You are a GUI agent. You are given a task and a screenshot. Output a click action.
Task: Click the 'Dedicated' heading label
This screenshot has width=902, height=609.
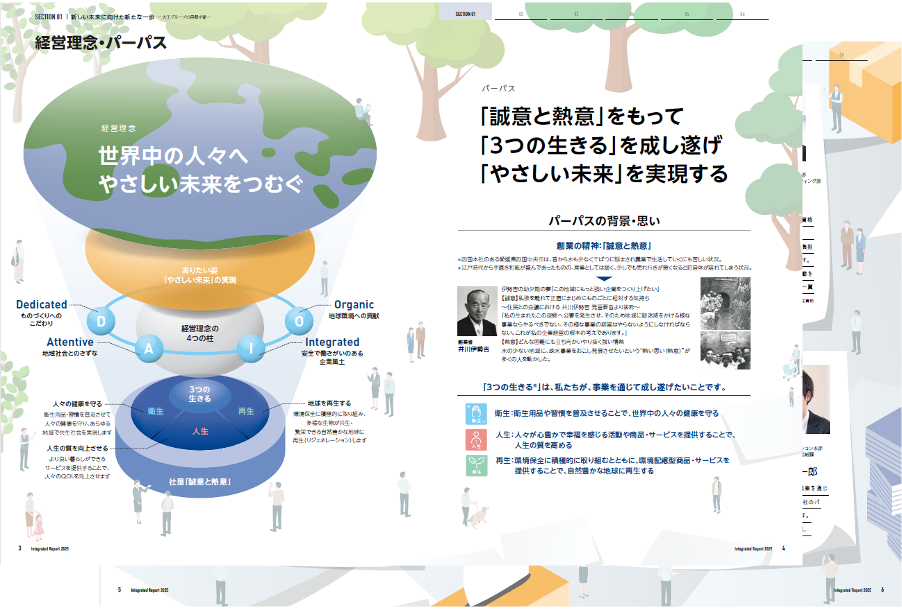[x=42, y=305]
